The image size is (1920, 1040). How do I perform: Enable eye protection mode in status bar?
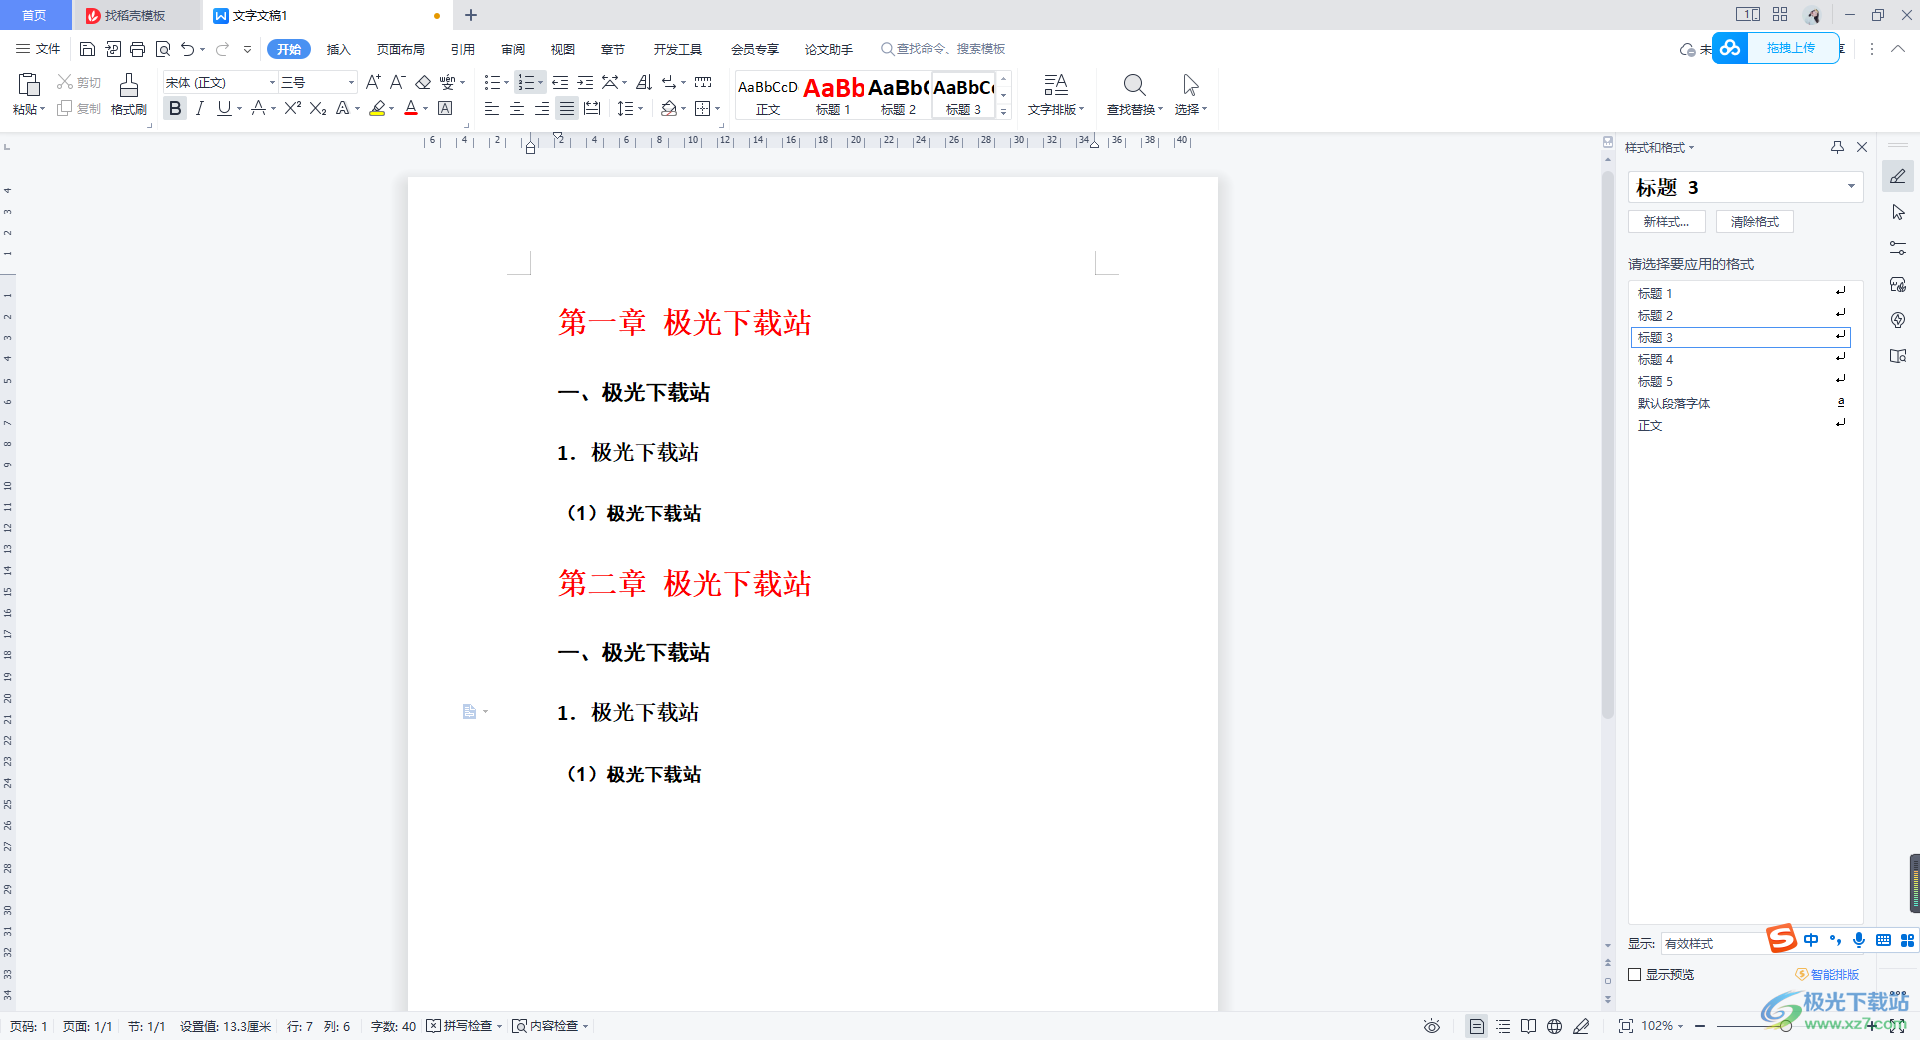(1432, 1026)
